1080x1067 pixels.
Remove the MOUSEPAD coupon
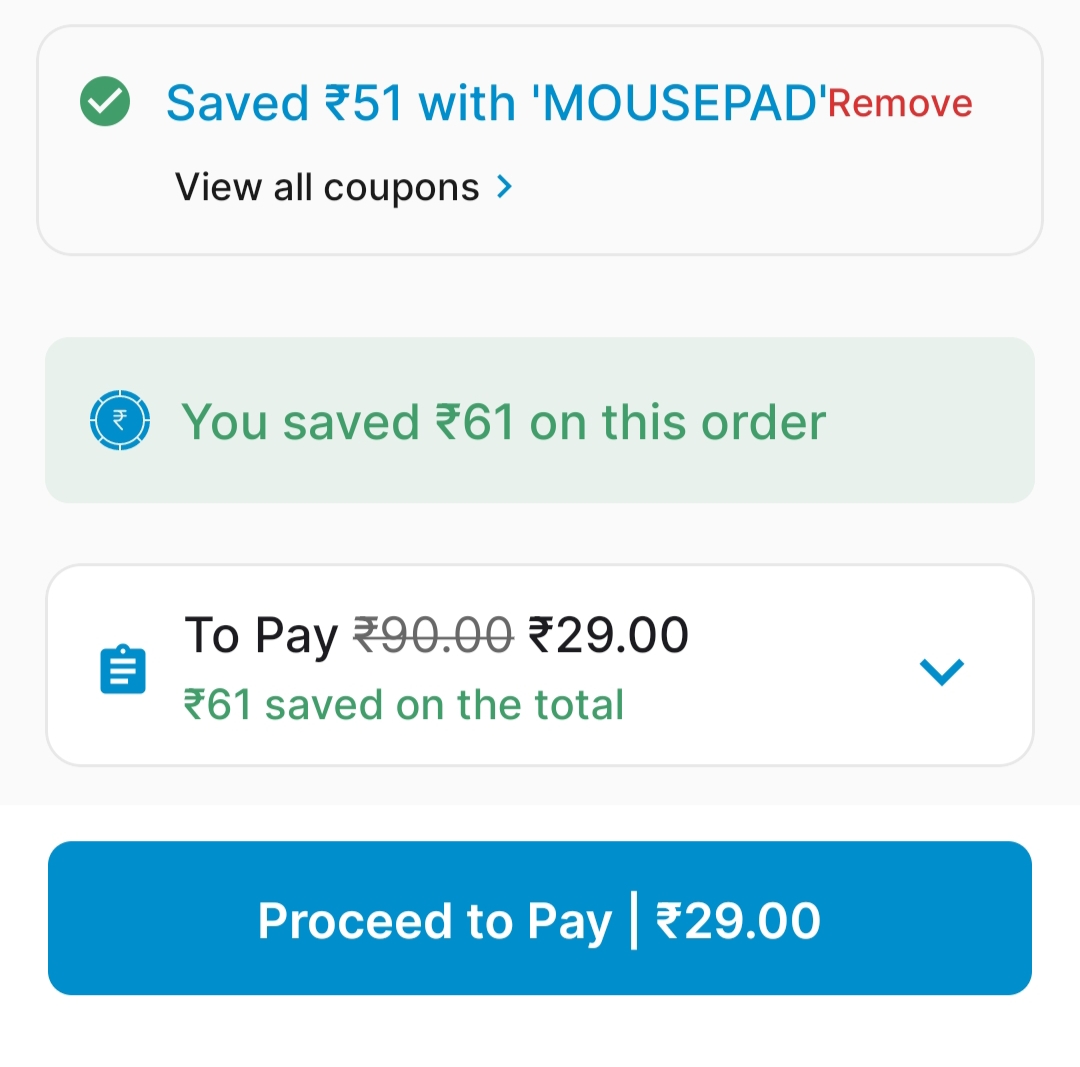pyautogui.click(x=900, y=103)
